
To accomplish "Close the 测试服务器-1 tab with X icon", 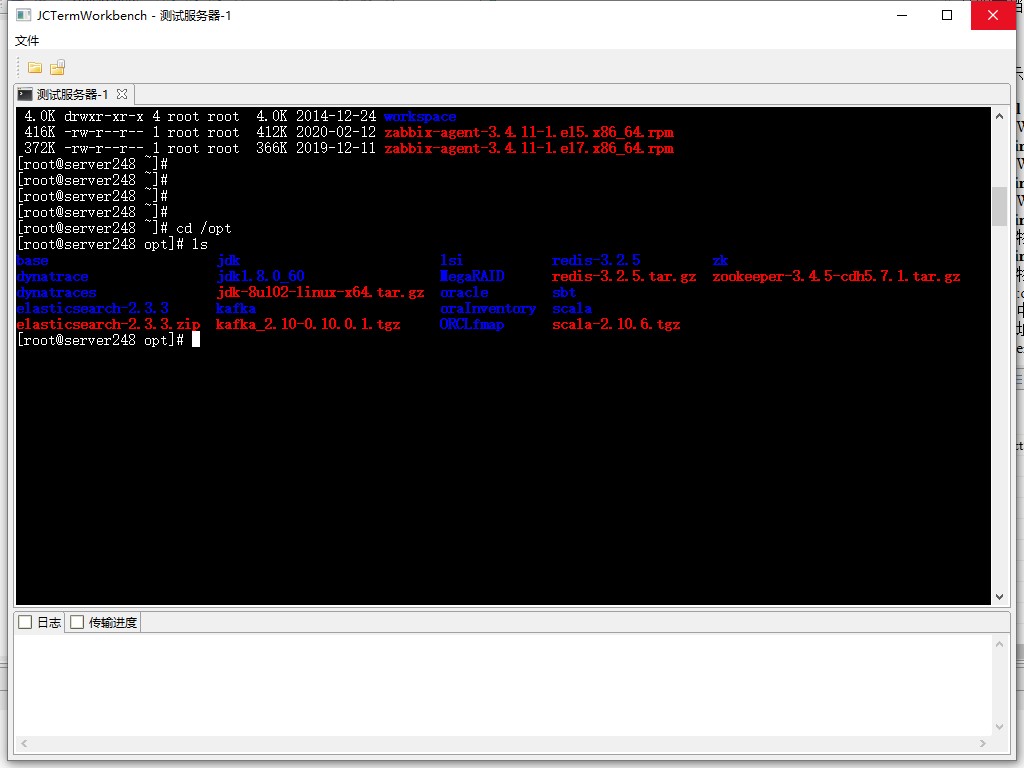I will [x=121, y=94].
